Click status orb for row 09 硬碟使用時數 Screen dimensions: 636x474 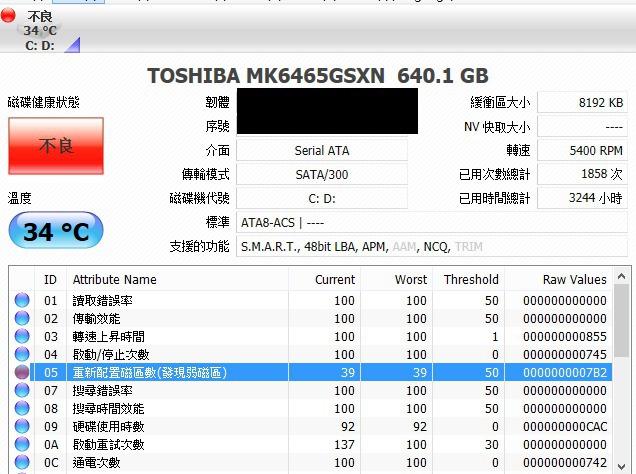22,426
